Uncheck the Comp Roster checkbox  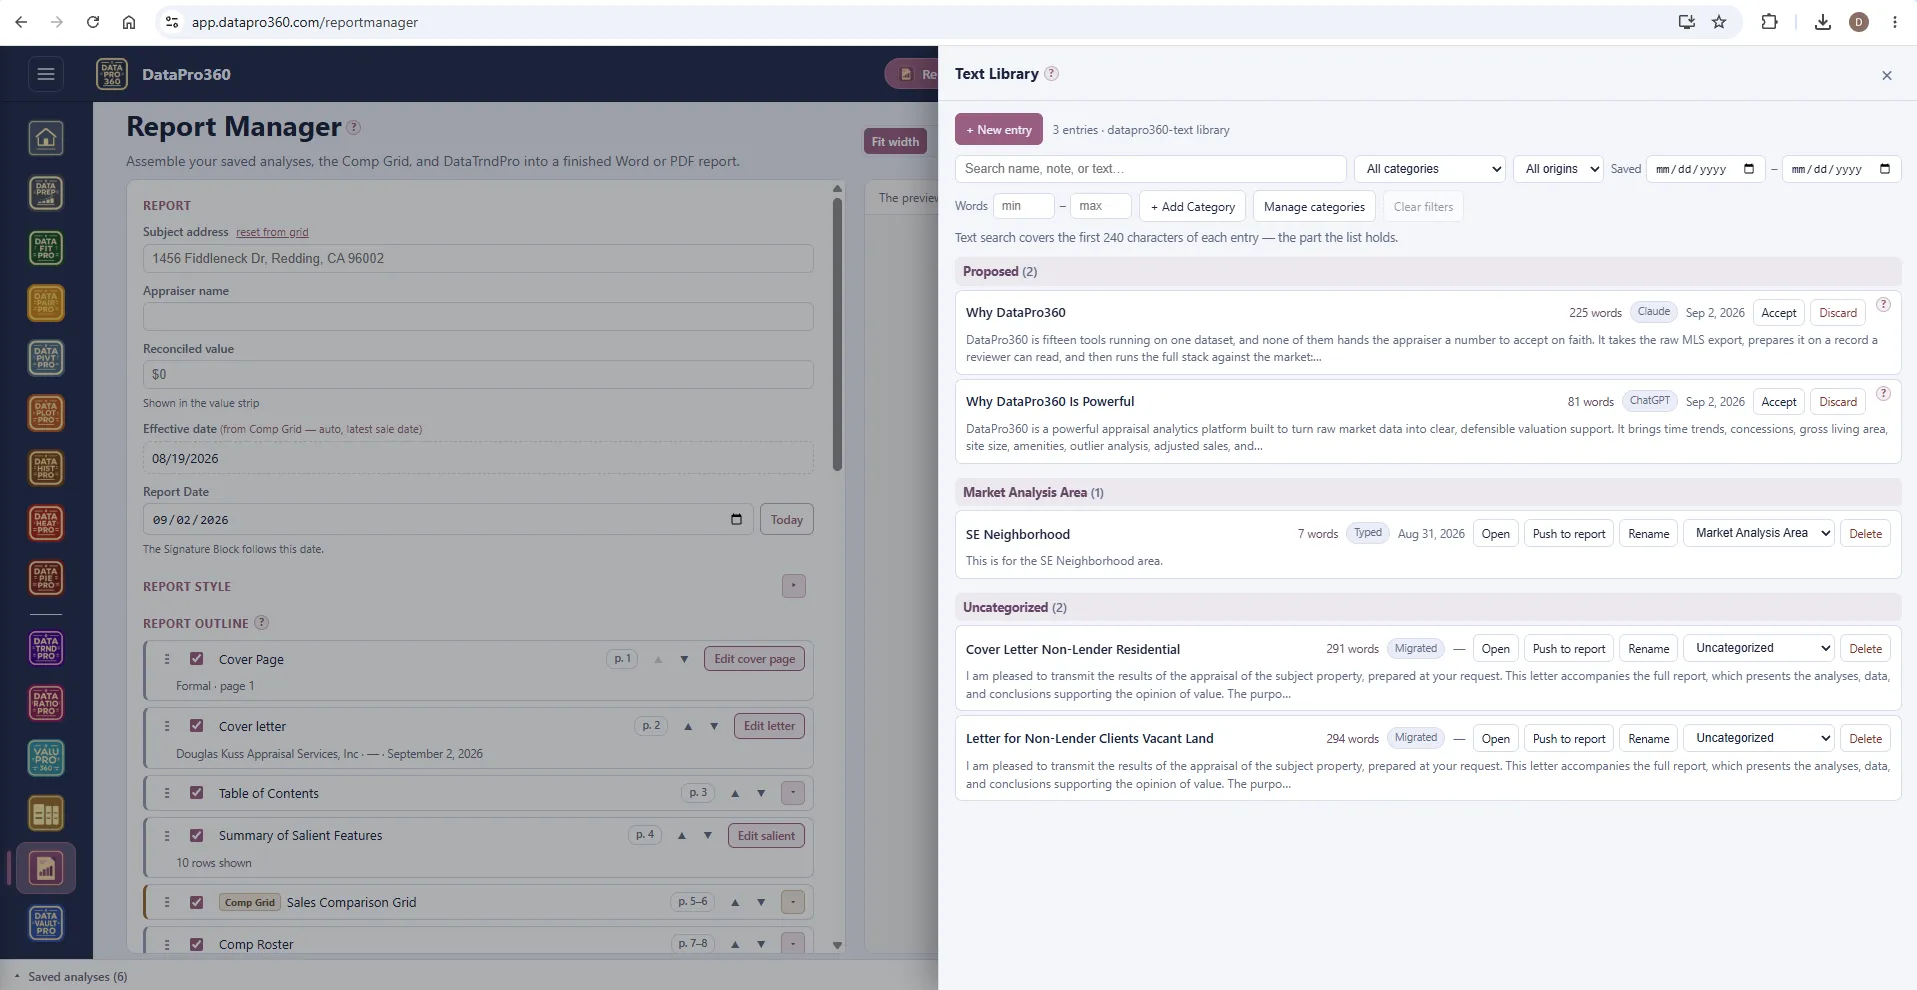tap(197, 944)
